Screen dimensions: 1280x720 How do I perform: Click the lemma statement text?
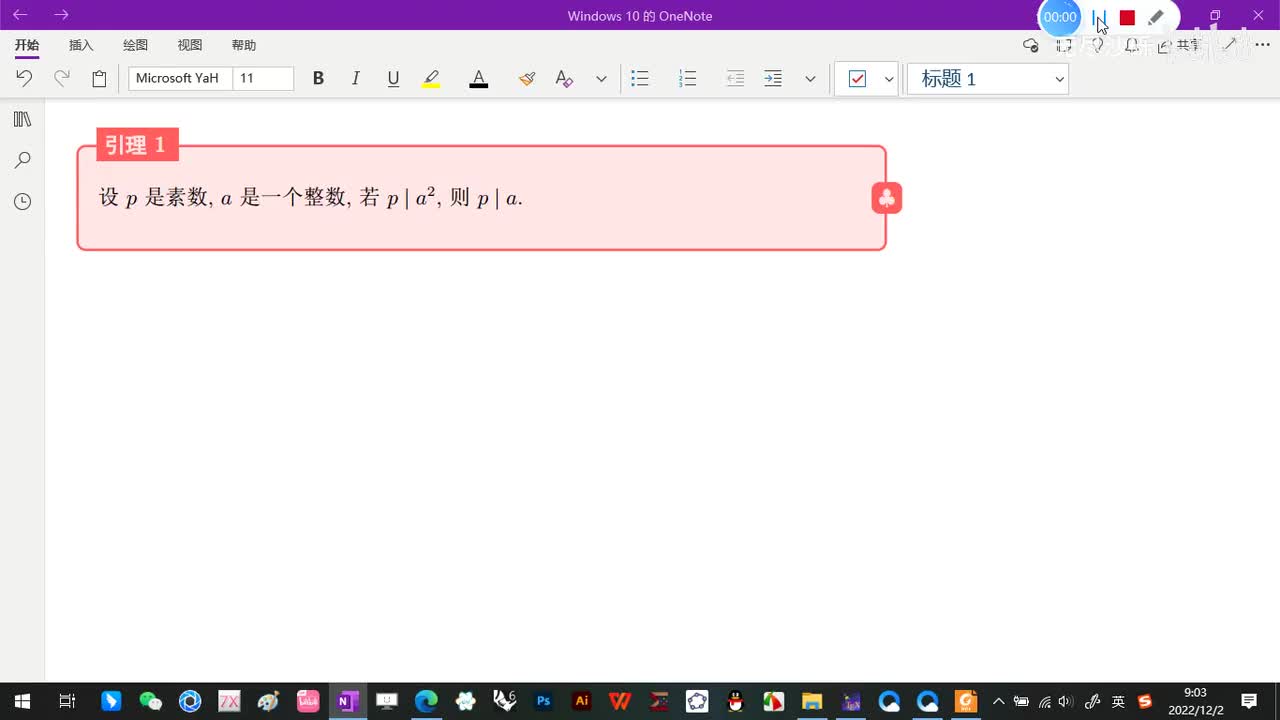pos(311,198)
